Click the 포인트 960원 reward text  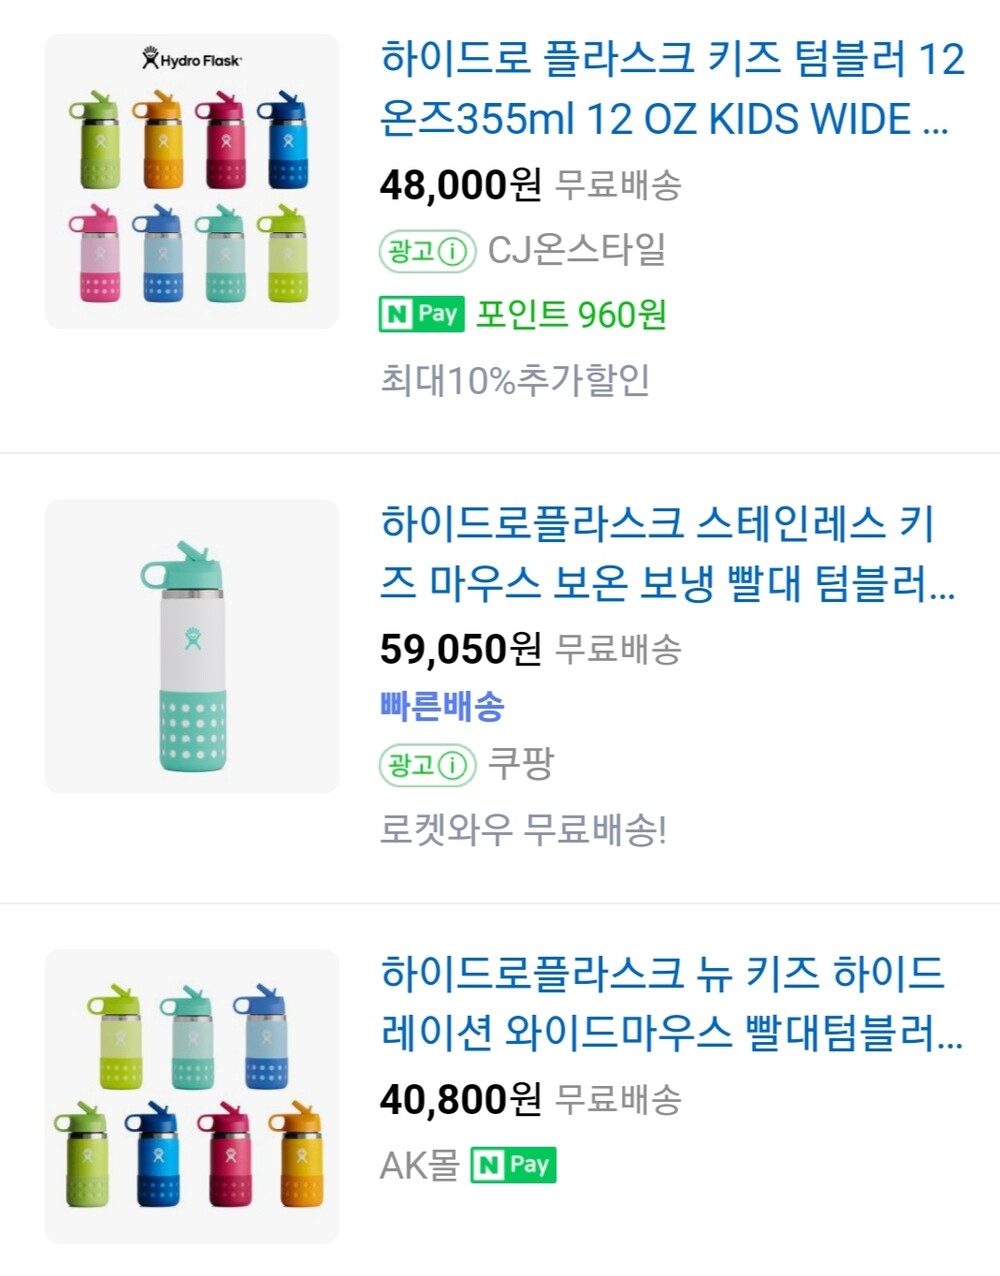pos(570,315)
